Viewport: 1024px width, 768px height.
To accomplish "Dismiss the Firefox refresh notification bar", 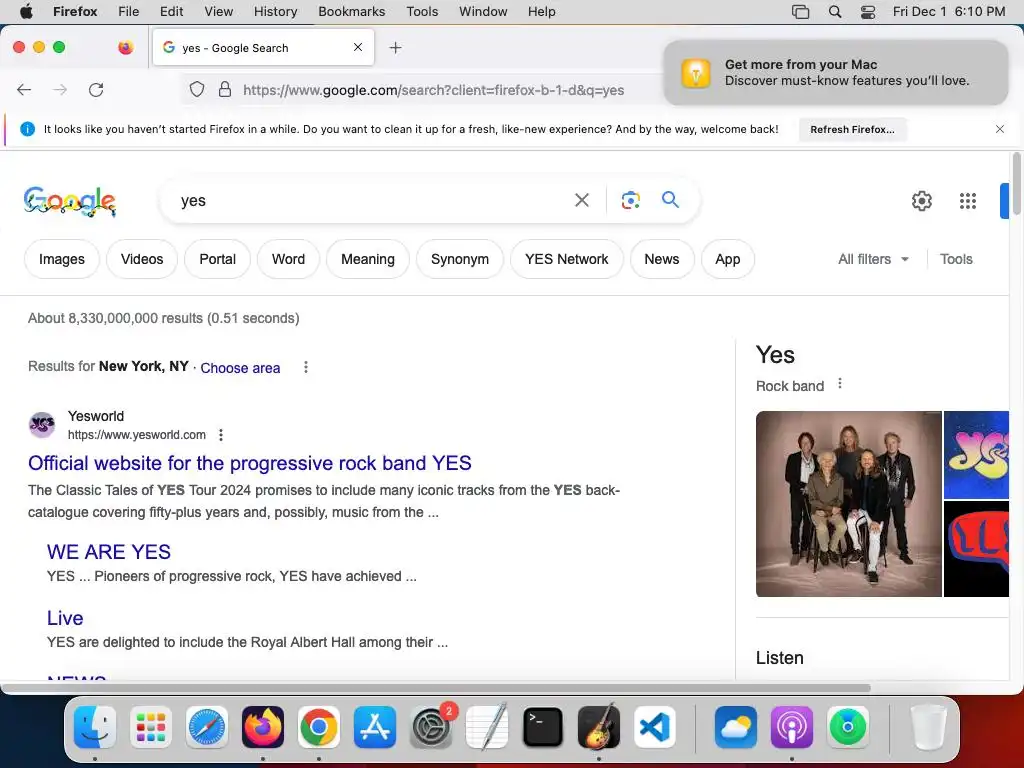I will click(999, 129).
